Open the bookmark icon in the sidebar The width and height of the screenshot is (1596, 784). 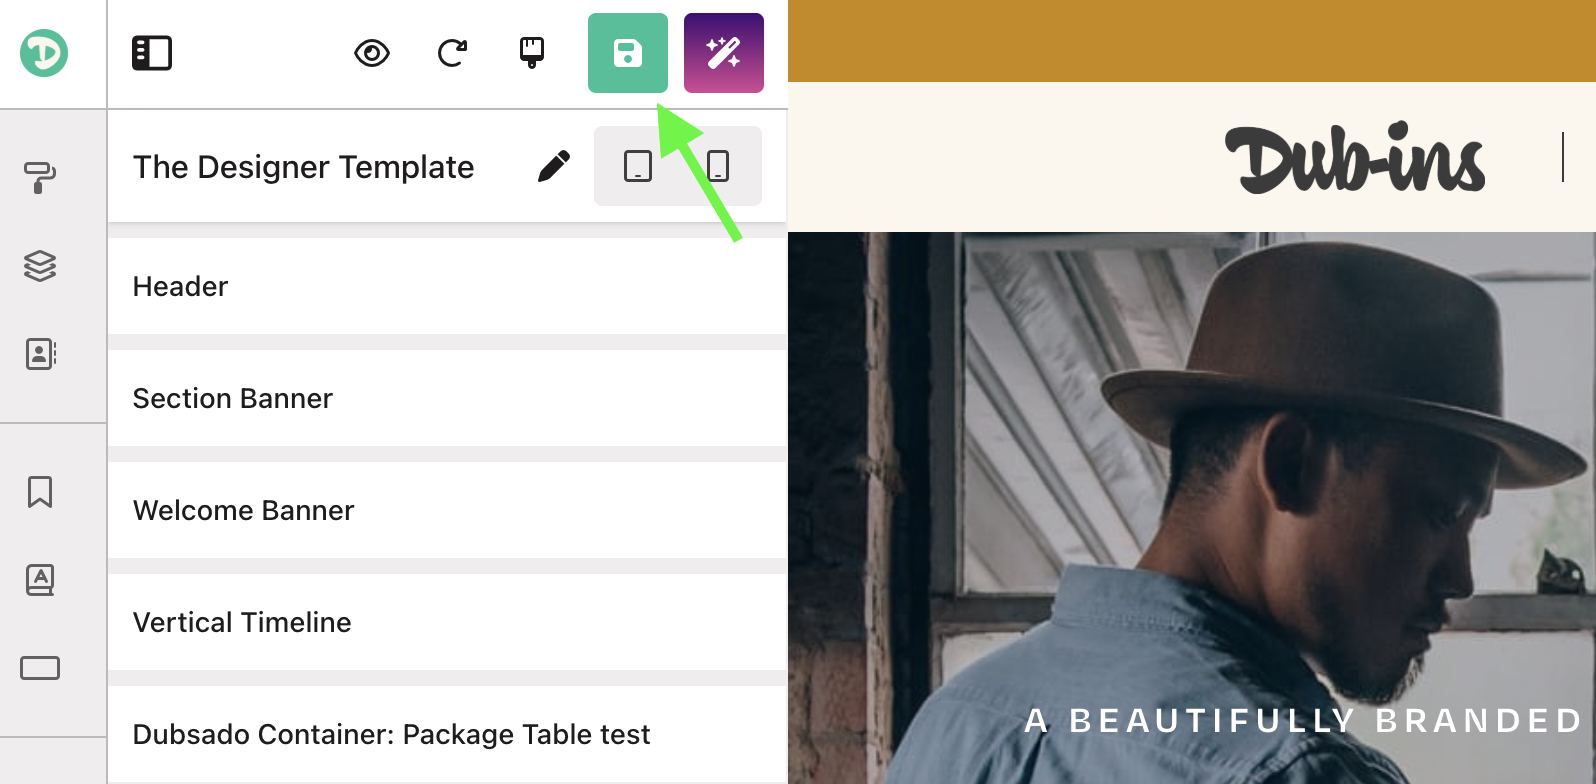click(x=40, y=492)
